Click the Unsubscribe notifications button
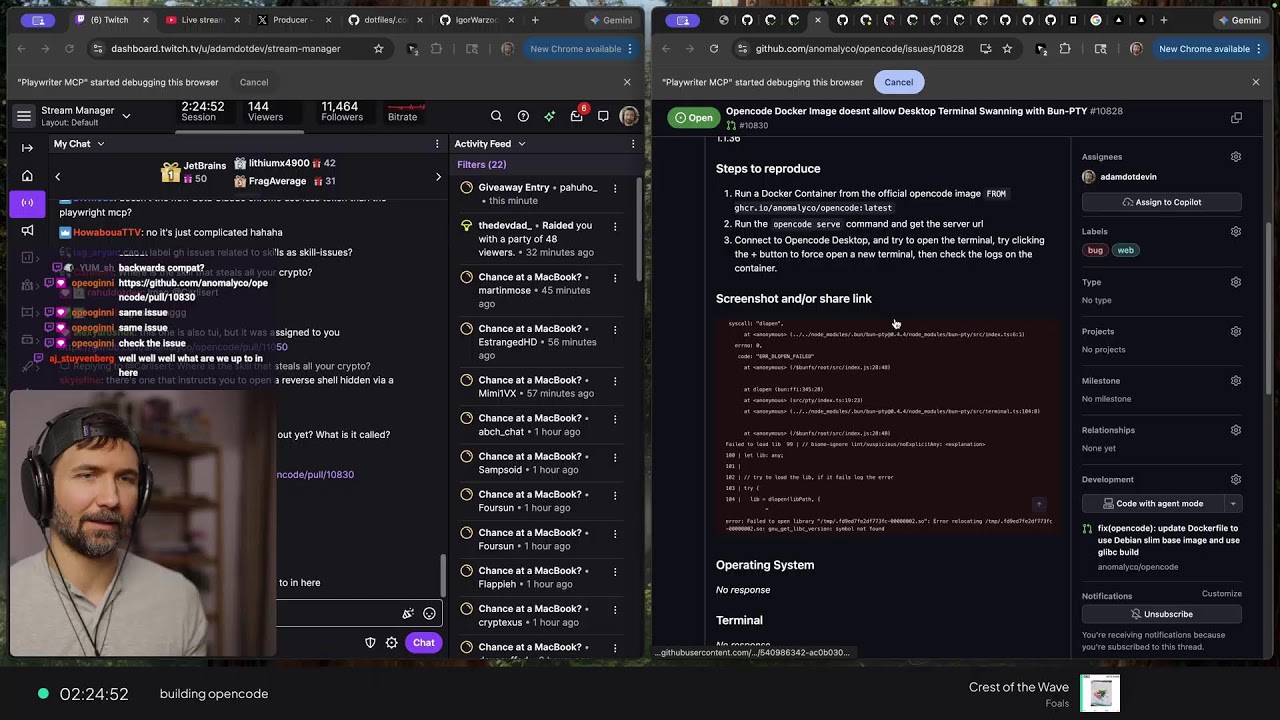 (1162, 614)
